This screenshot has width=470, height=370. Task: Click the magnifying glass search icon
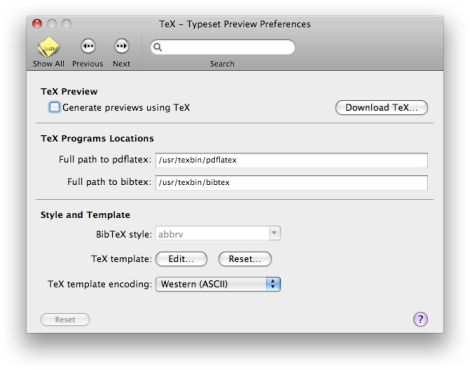click(158, 47)
